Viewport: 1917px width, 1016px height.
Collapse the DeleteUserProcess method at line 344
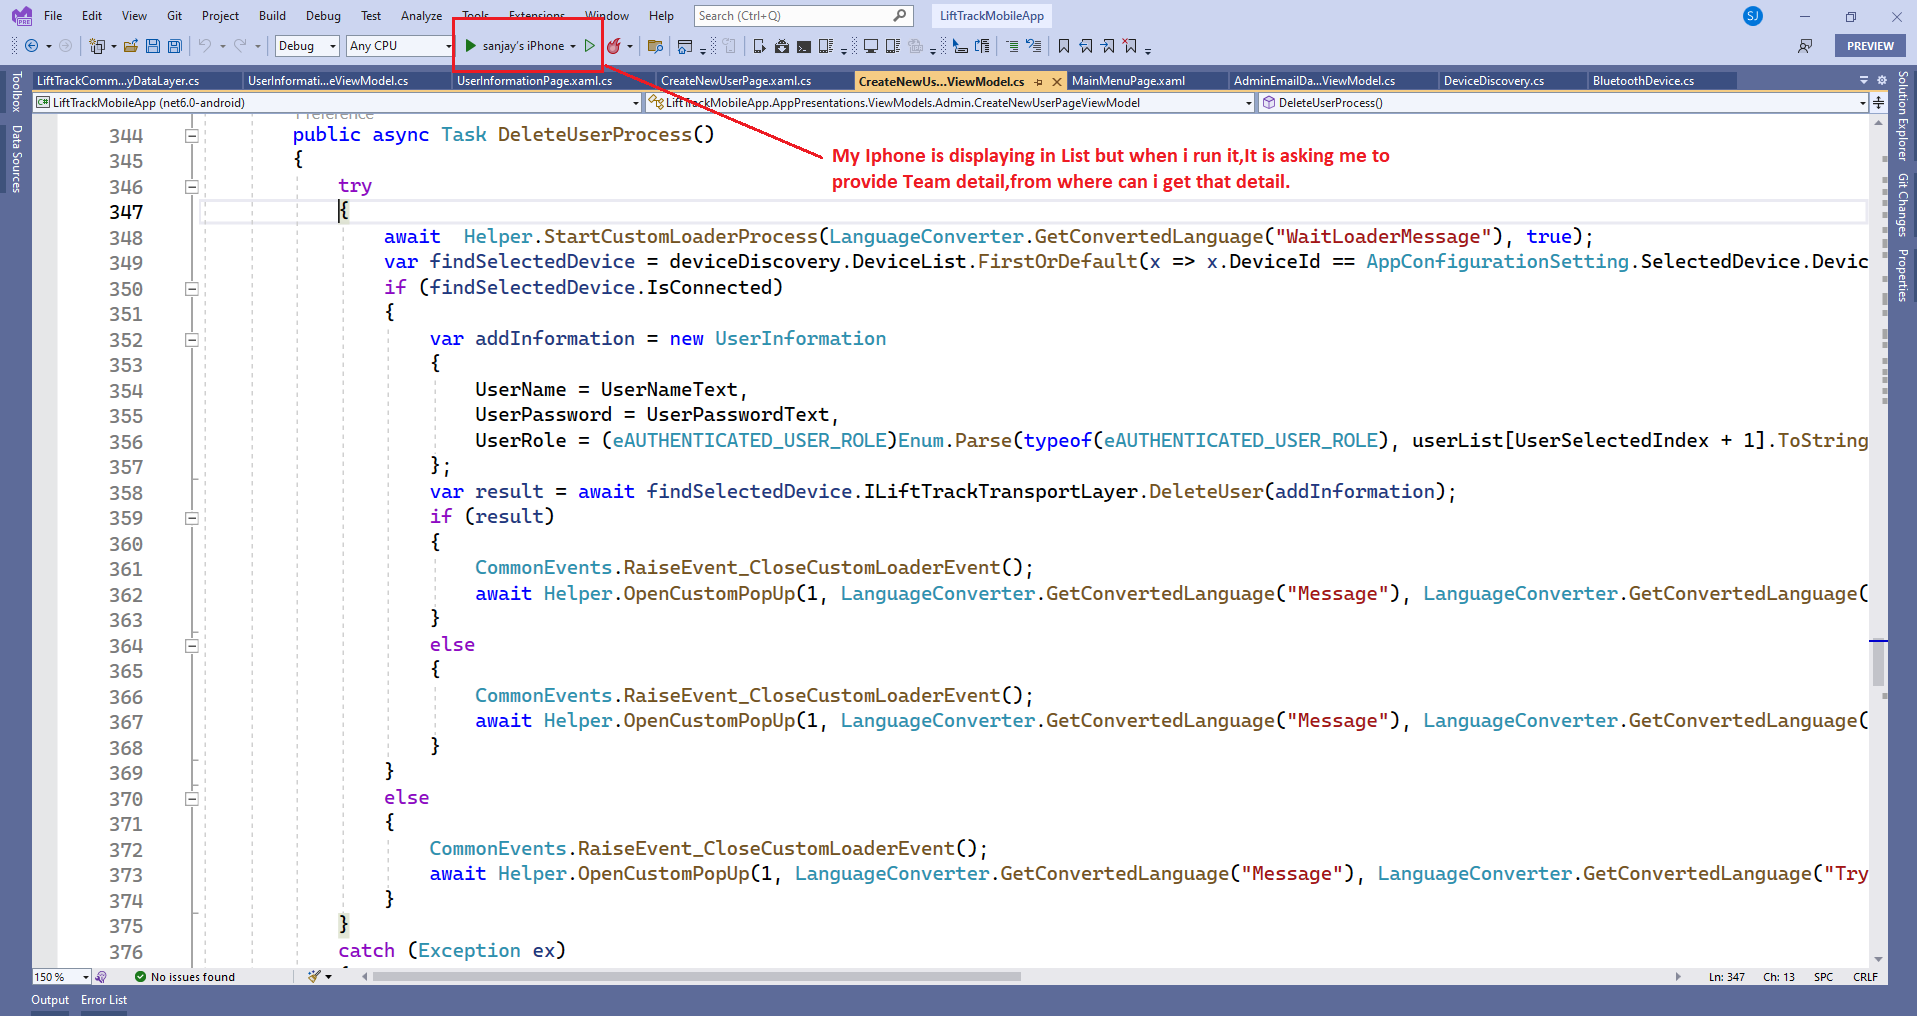pyautogui.click(x=191, y=136)
